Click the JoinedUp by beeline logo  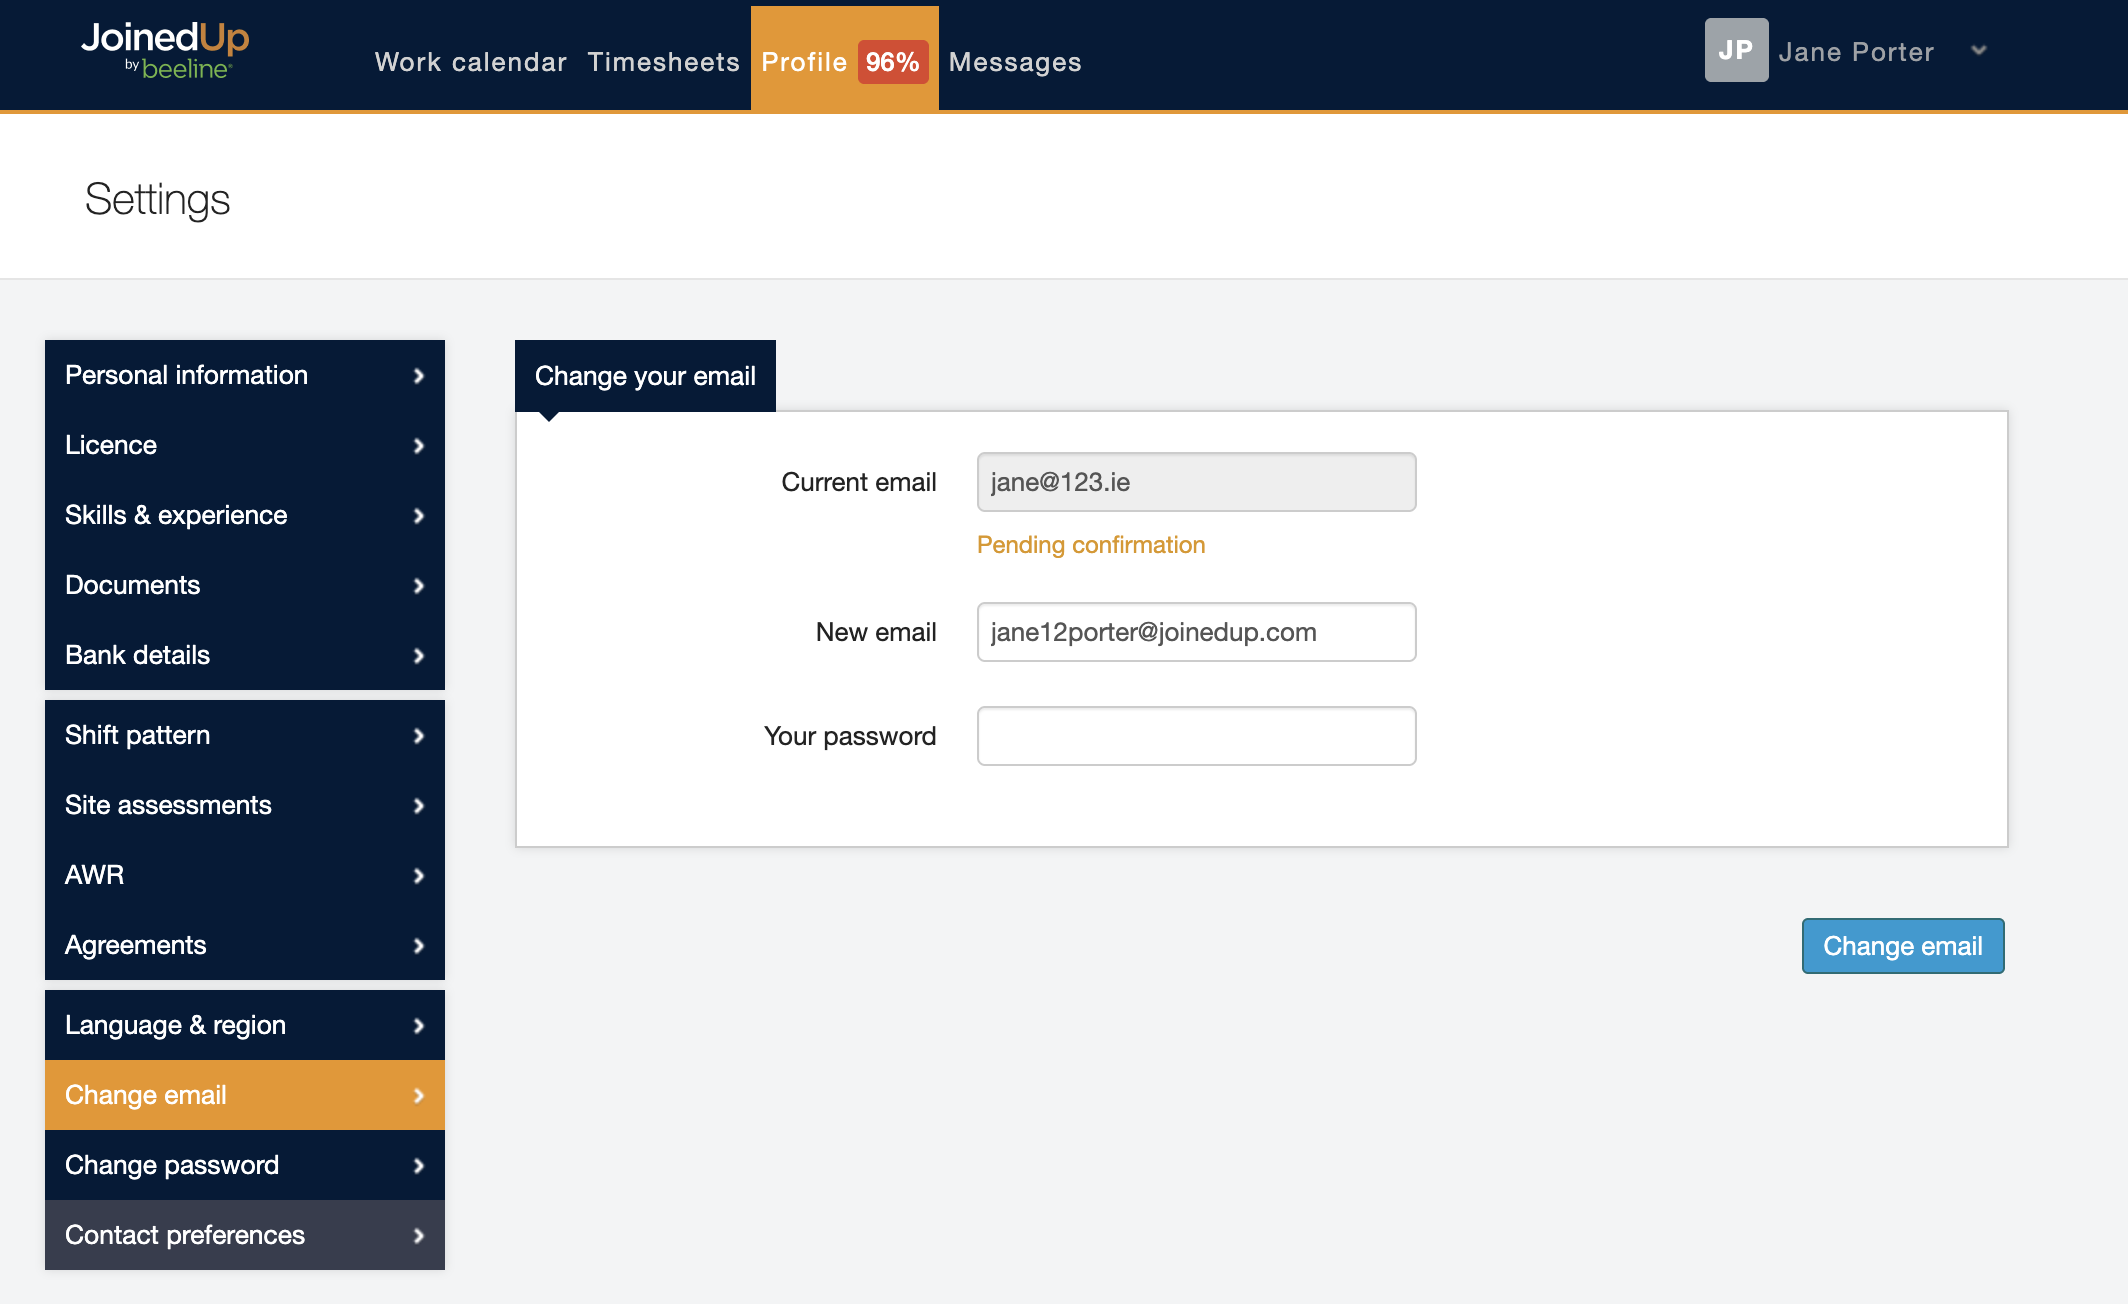(165, 50)
